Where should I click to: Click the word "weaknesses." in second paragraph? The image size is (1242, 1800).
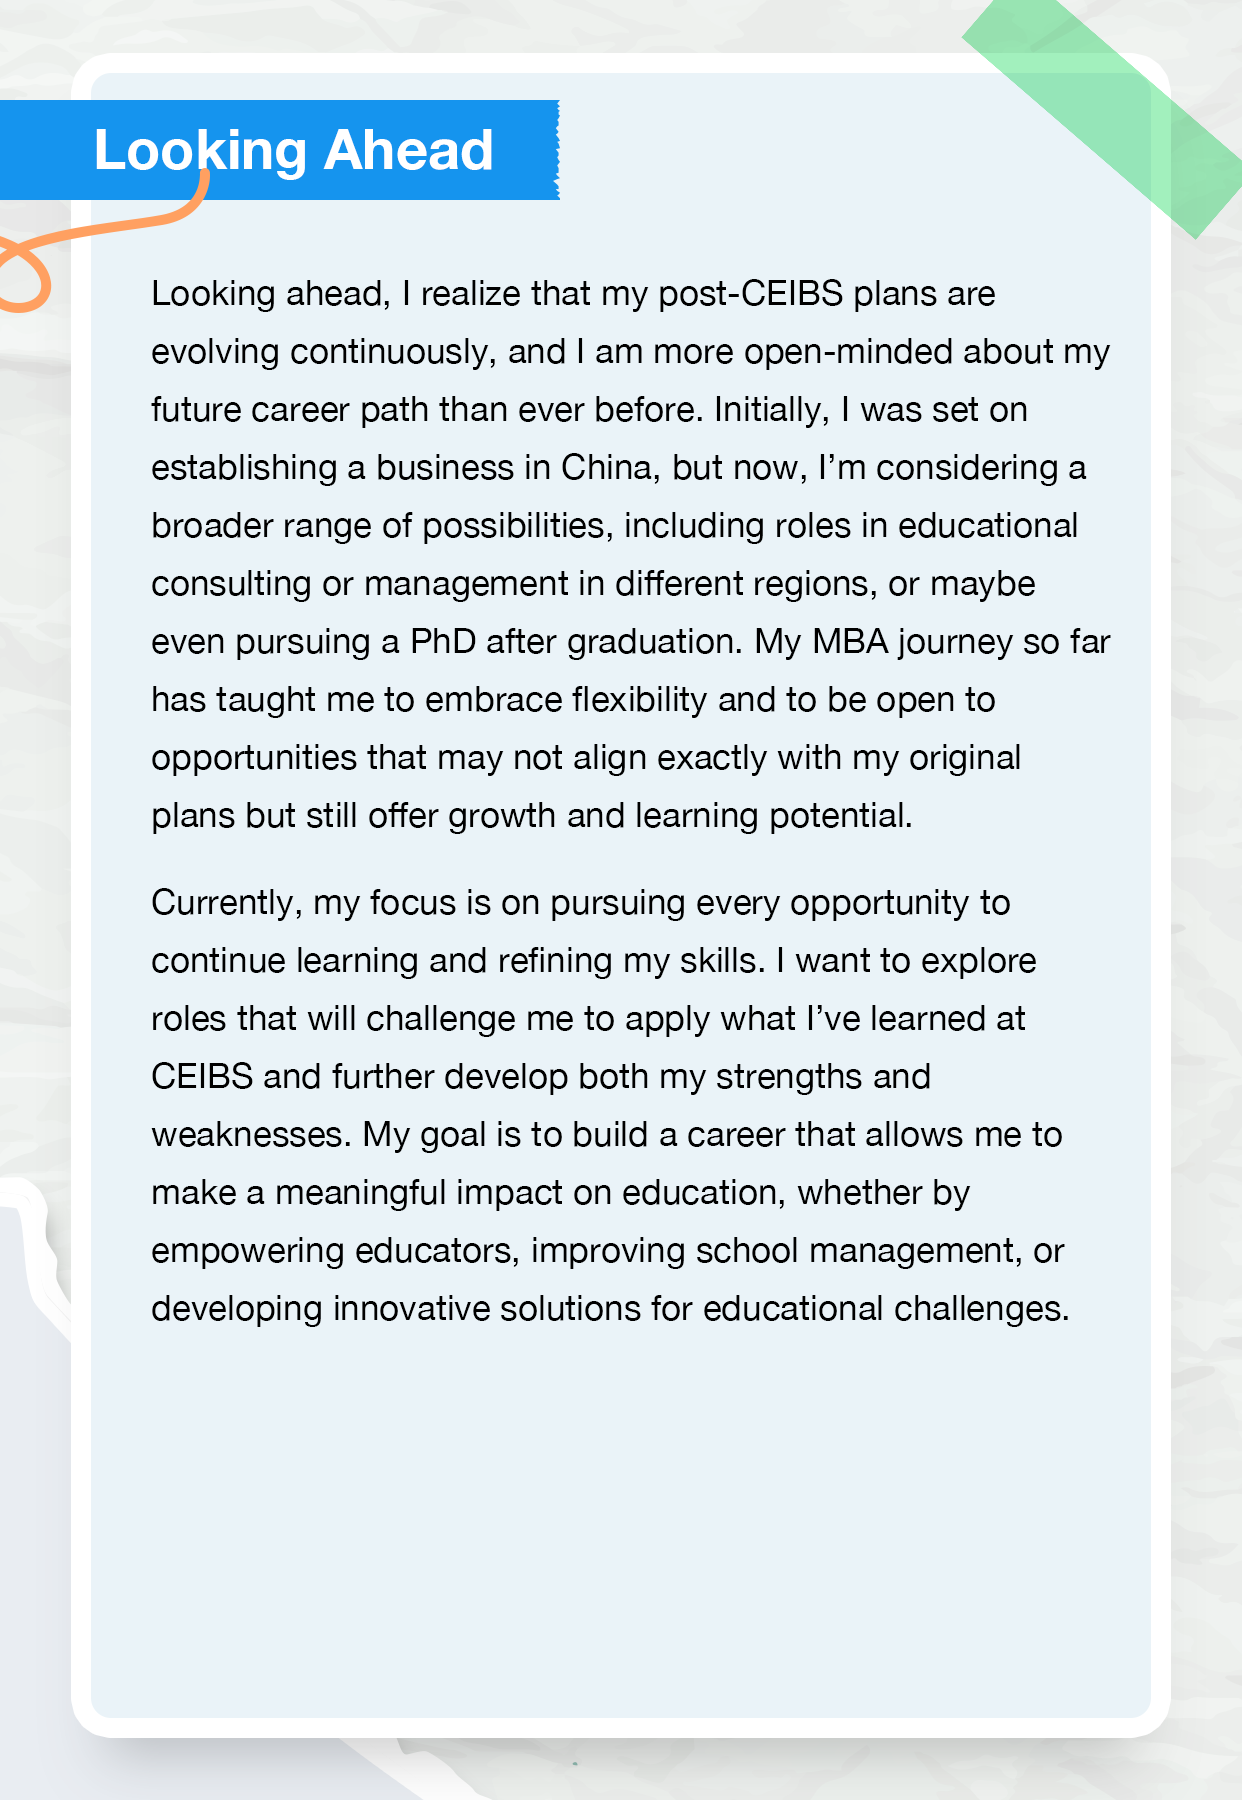(251, 1135)
